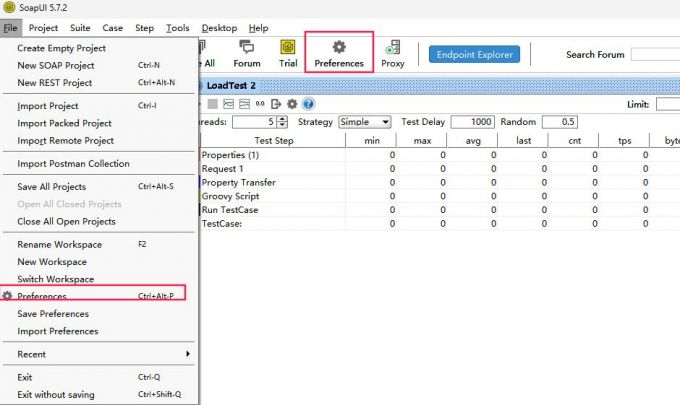The height and width of the screenshot is (405, 680).
Task: Click the export statistics icon in LoadTest toolbar
Action: [276, 104]
